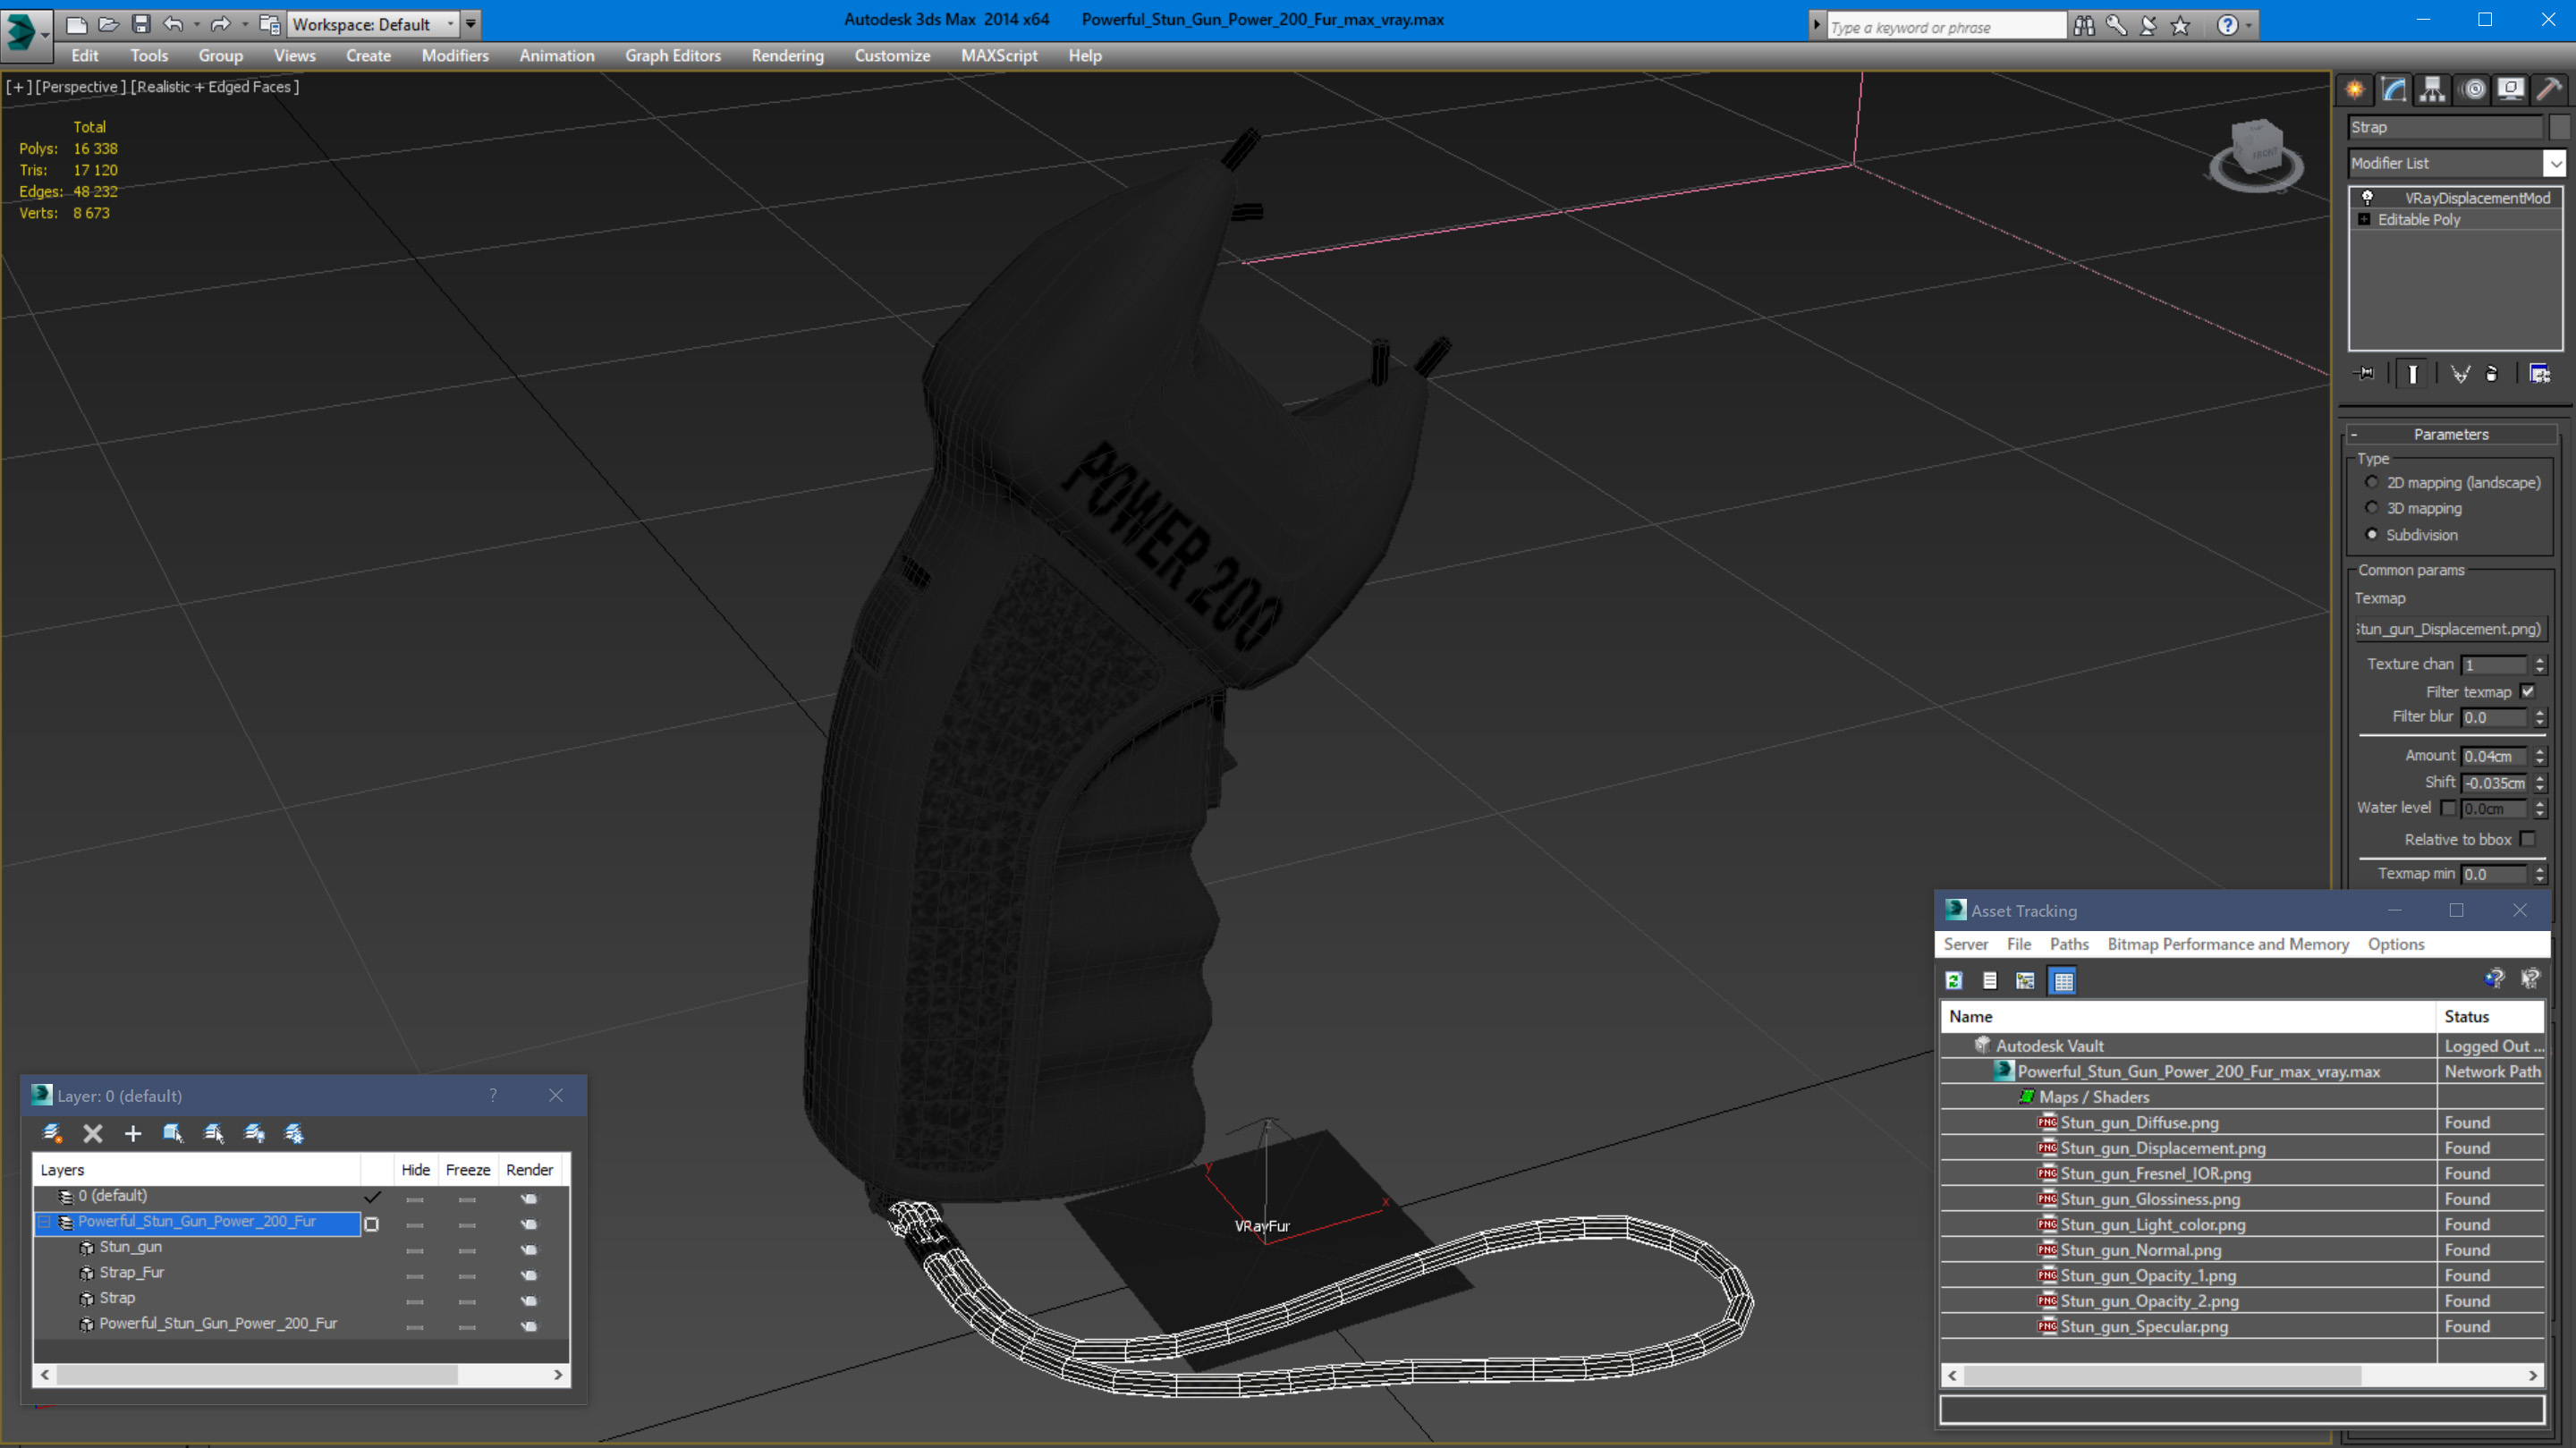
Task: Click the Status column header
Action: [2489, 1016]
